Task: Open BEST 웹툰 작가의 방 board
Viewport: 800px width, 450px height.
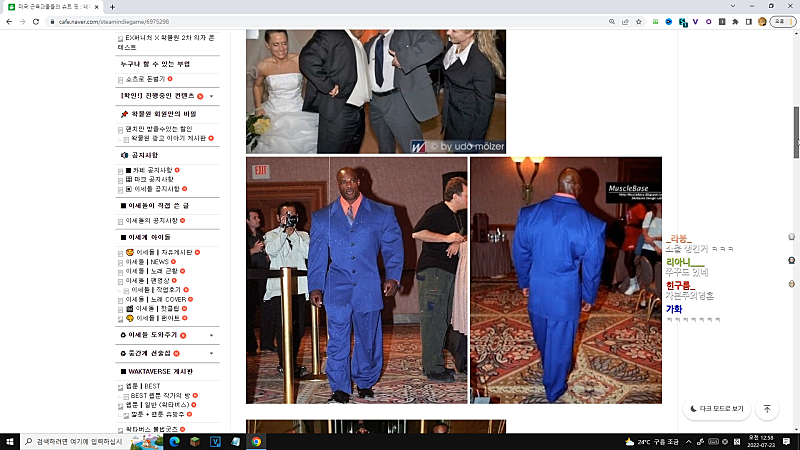Action: tap(160, 395)
